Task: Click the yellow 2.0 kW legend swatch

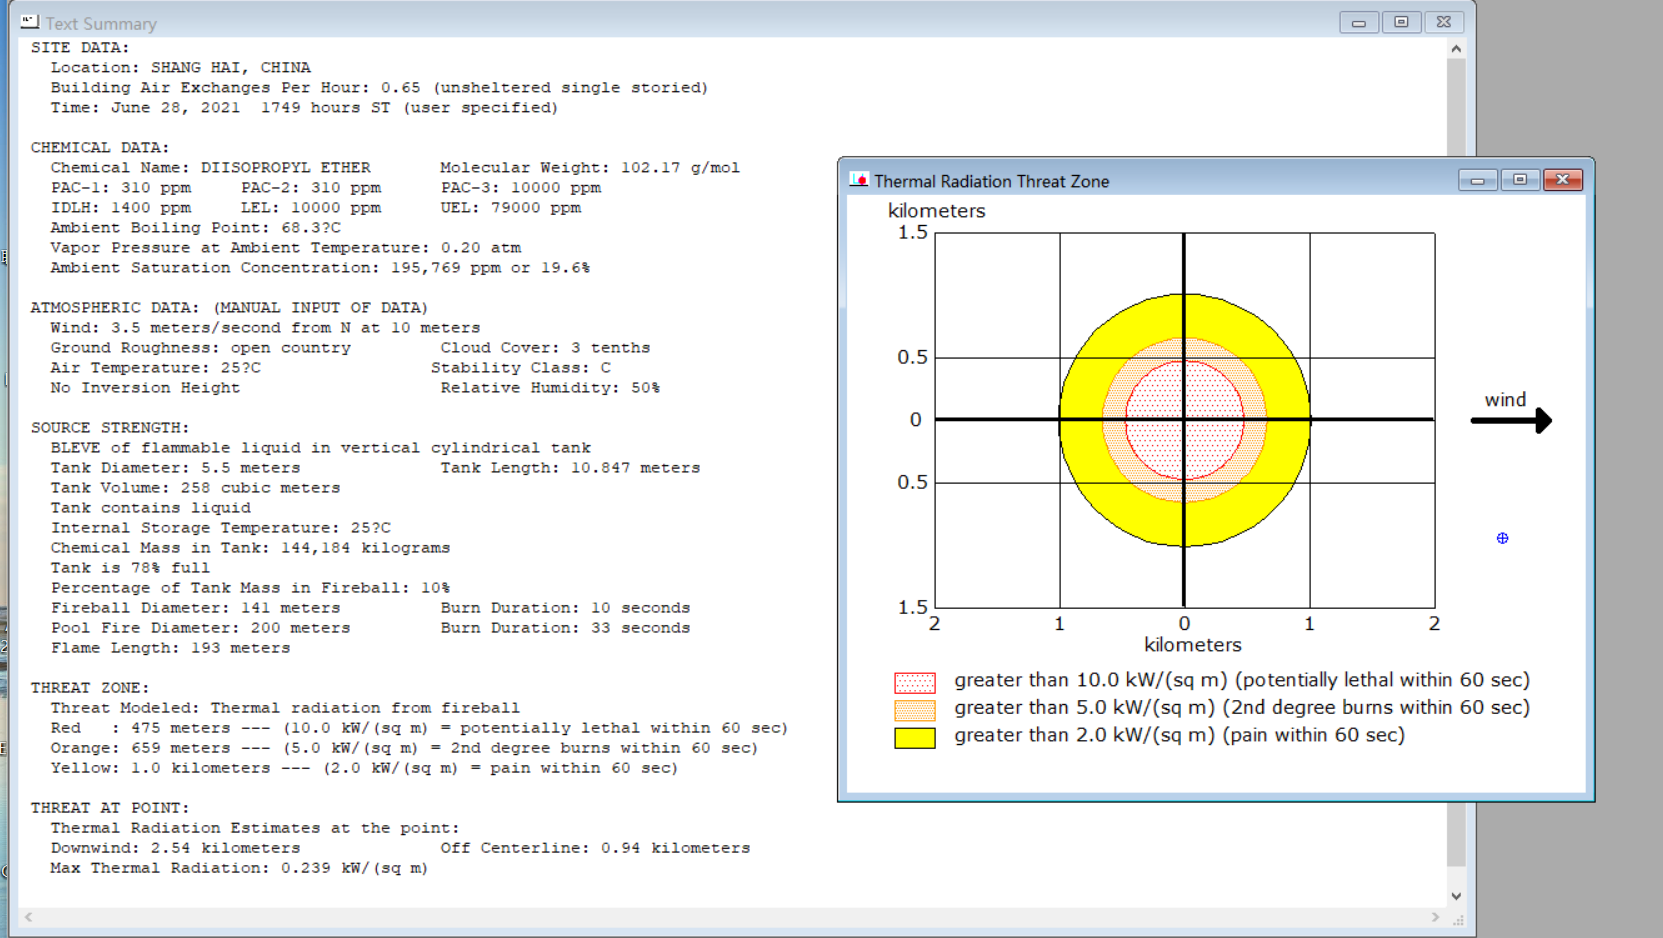Action: [x=915, y=738]
